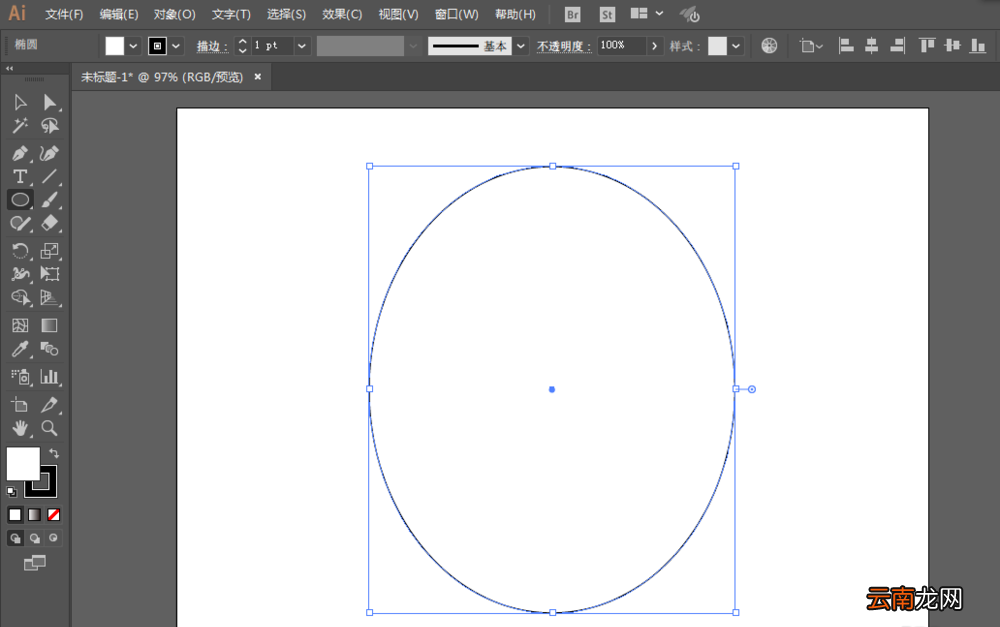
Task: Open 文件(F) menu
Action: tap(64, 14)
